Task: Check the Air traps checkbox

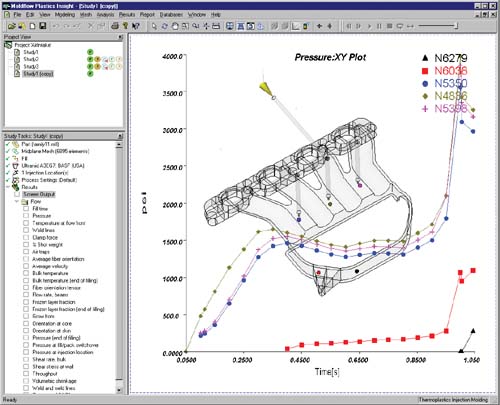Action: coord(26,252)
